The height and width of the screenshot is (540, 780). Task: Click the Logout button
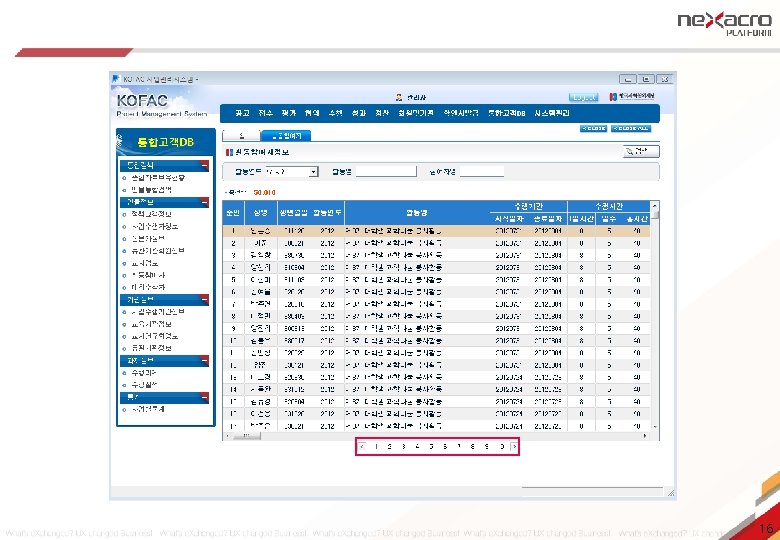point(583,97)
